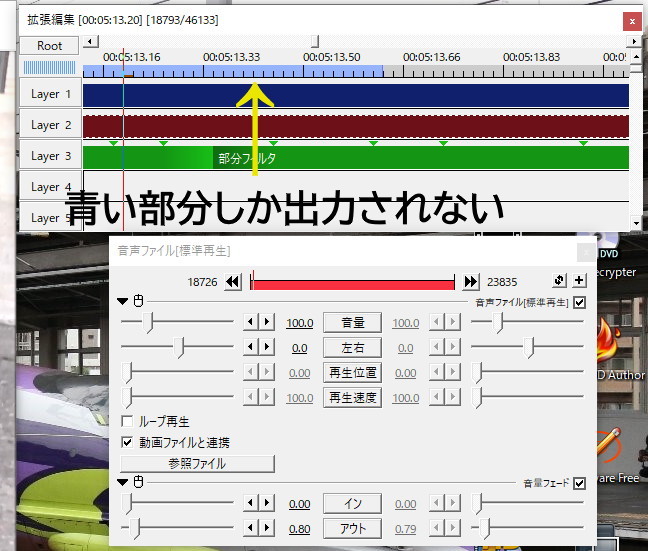
Task: Disable 音声ファイル[標準再生] filter checkbox
Action: tap(579, 302)
